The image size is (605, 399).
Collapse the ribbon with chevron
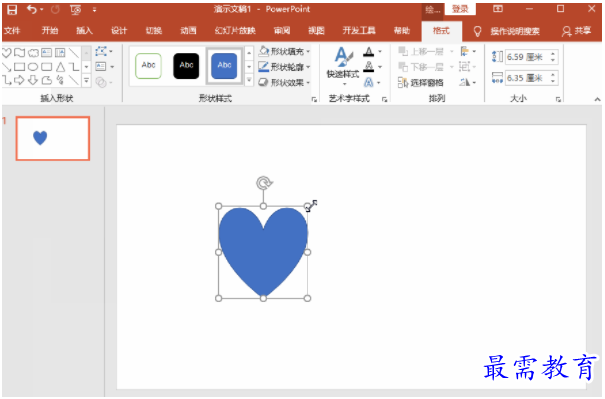tap(597, 99)
